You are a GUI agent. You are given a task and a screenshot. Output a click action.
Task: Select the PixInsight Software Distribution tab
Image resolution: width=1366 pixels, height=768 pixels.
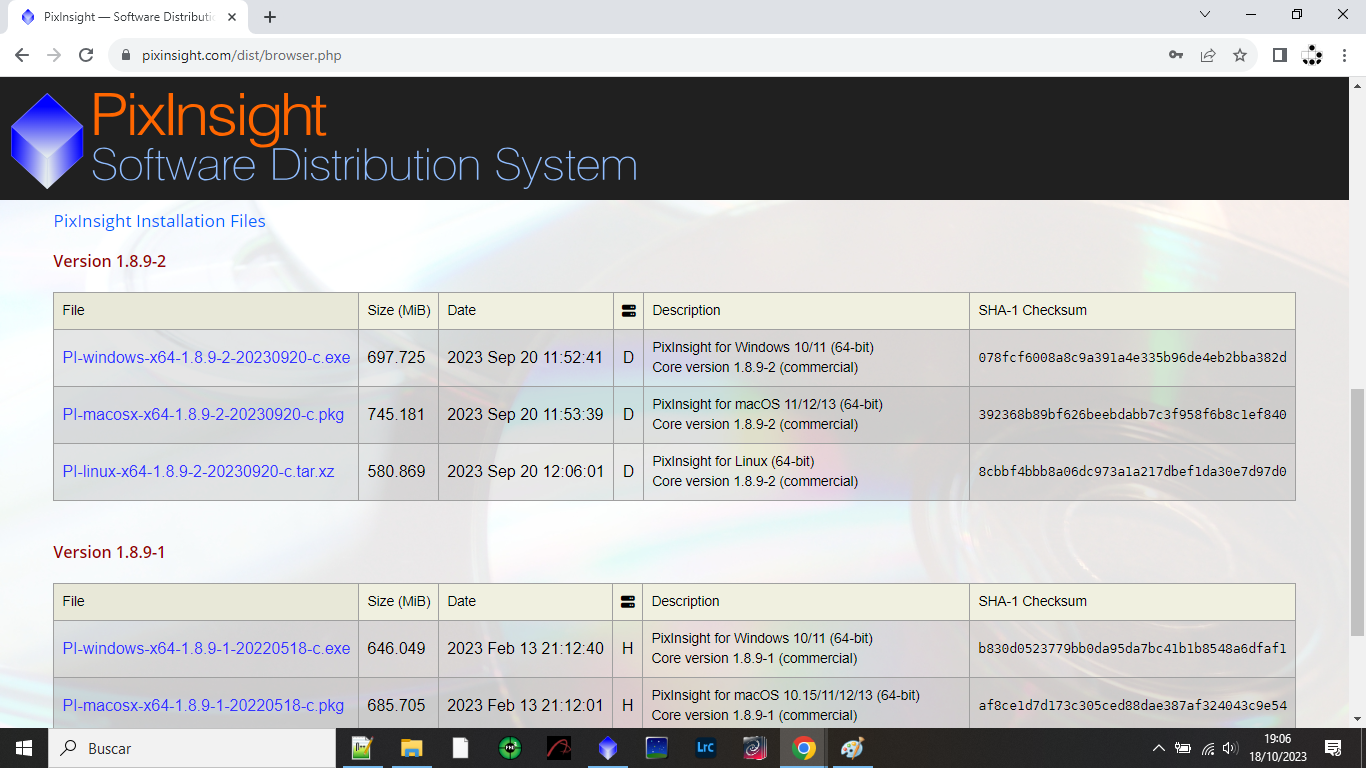click(x=130, y=17)
